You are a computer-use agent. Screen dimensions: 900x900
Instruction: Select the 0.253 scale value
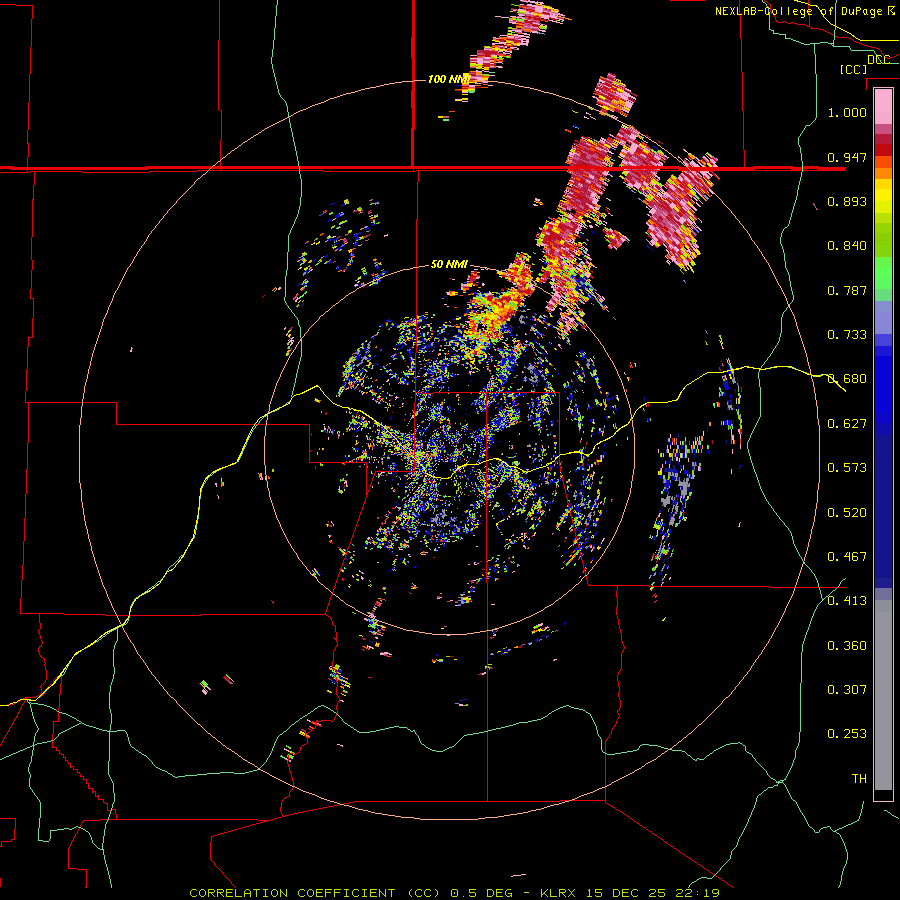click(847, 734)
